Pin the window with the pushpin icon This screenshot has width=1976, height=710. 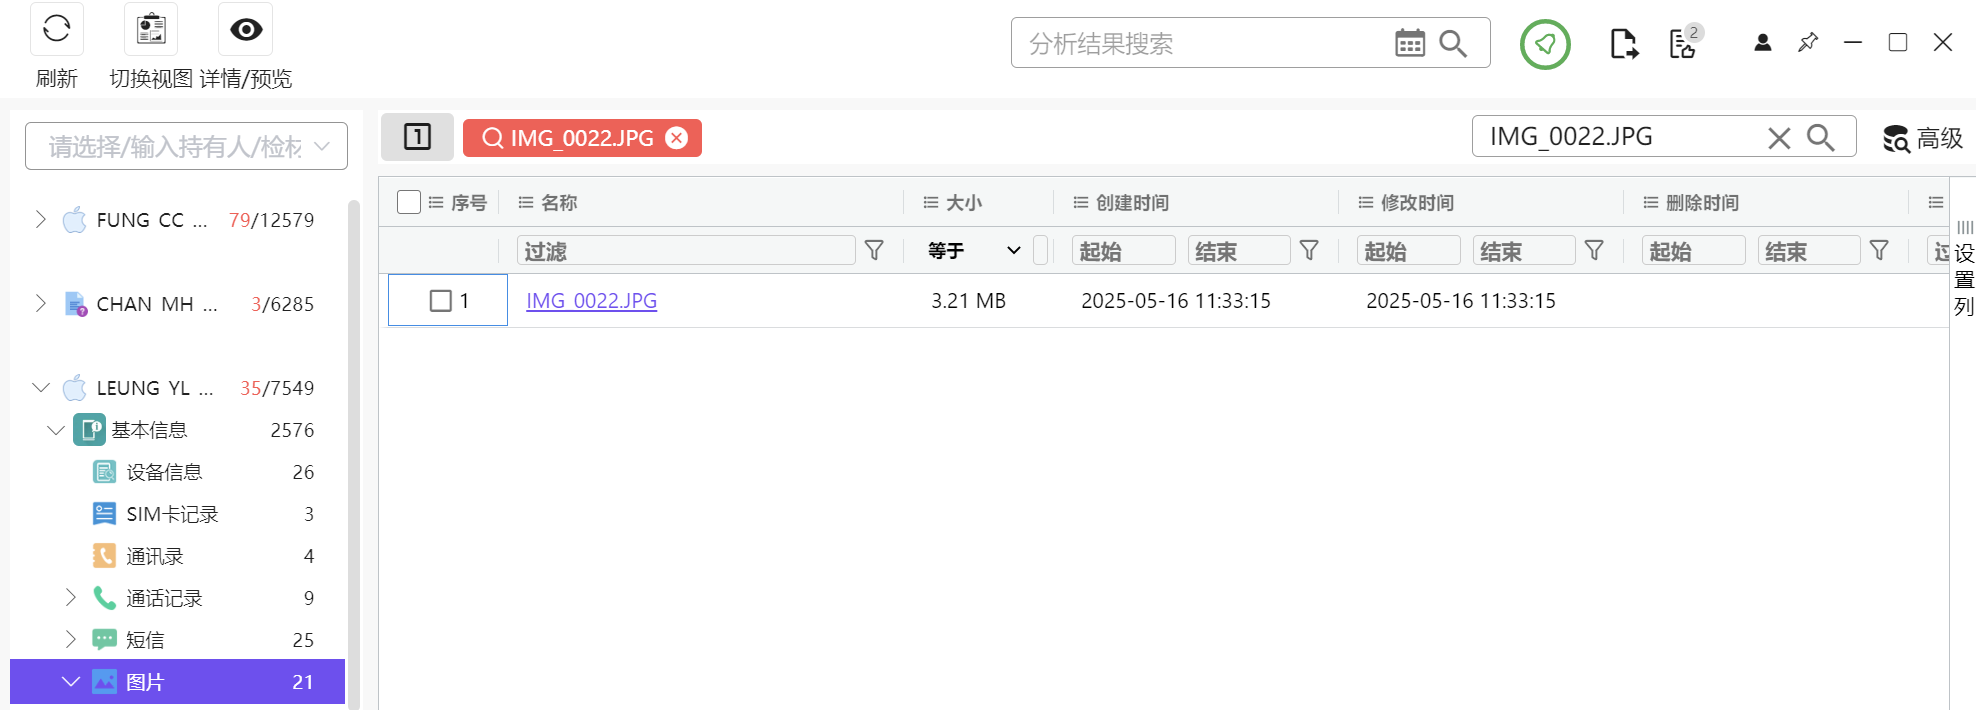coord(1808,42)
